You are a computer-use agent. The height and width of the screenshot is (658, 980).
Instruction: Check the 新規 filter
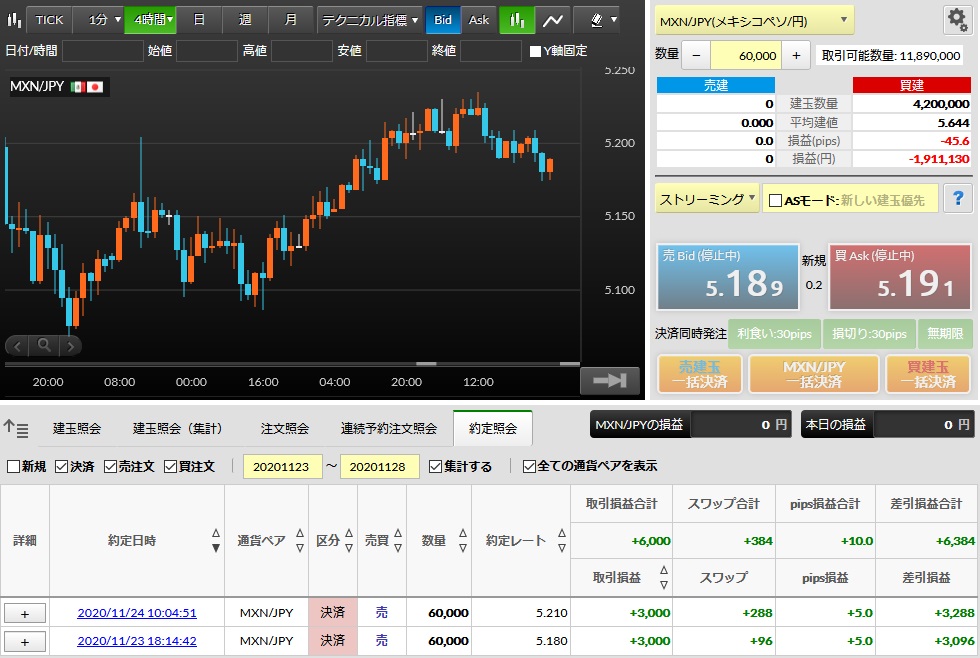[12, 466]
